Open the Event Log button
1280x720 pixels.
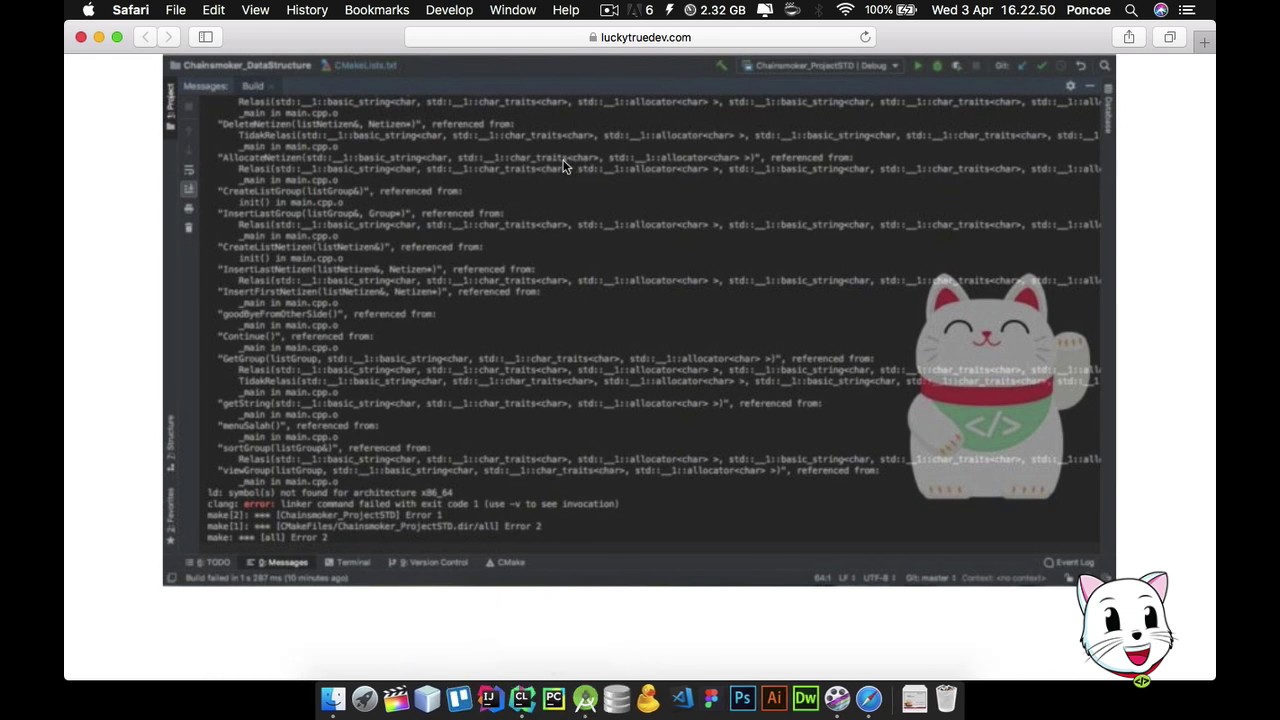coord(1069,563)
